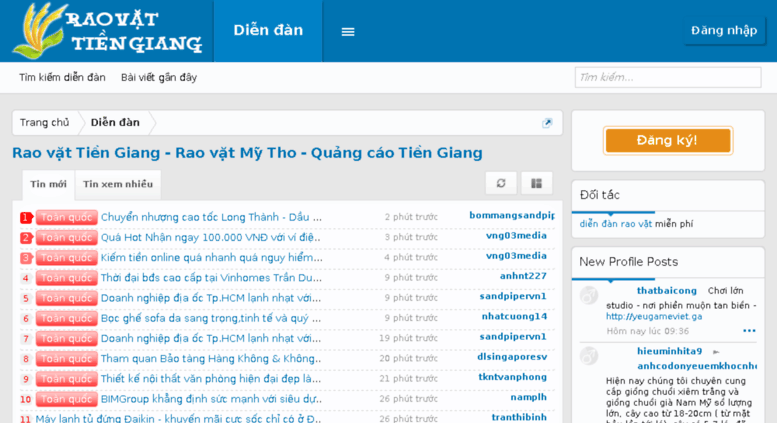The image size is (777, 423).
Task: Open user namplh profile
Action: point(529,397)
